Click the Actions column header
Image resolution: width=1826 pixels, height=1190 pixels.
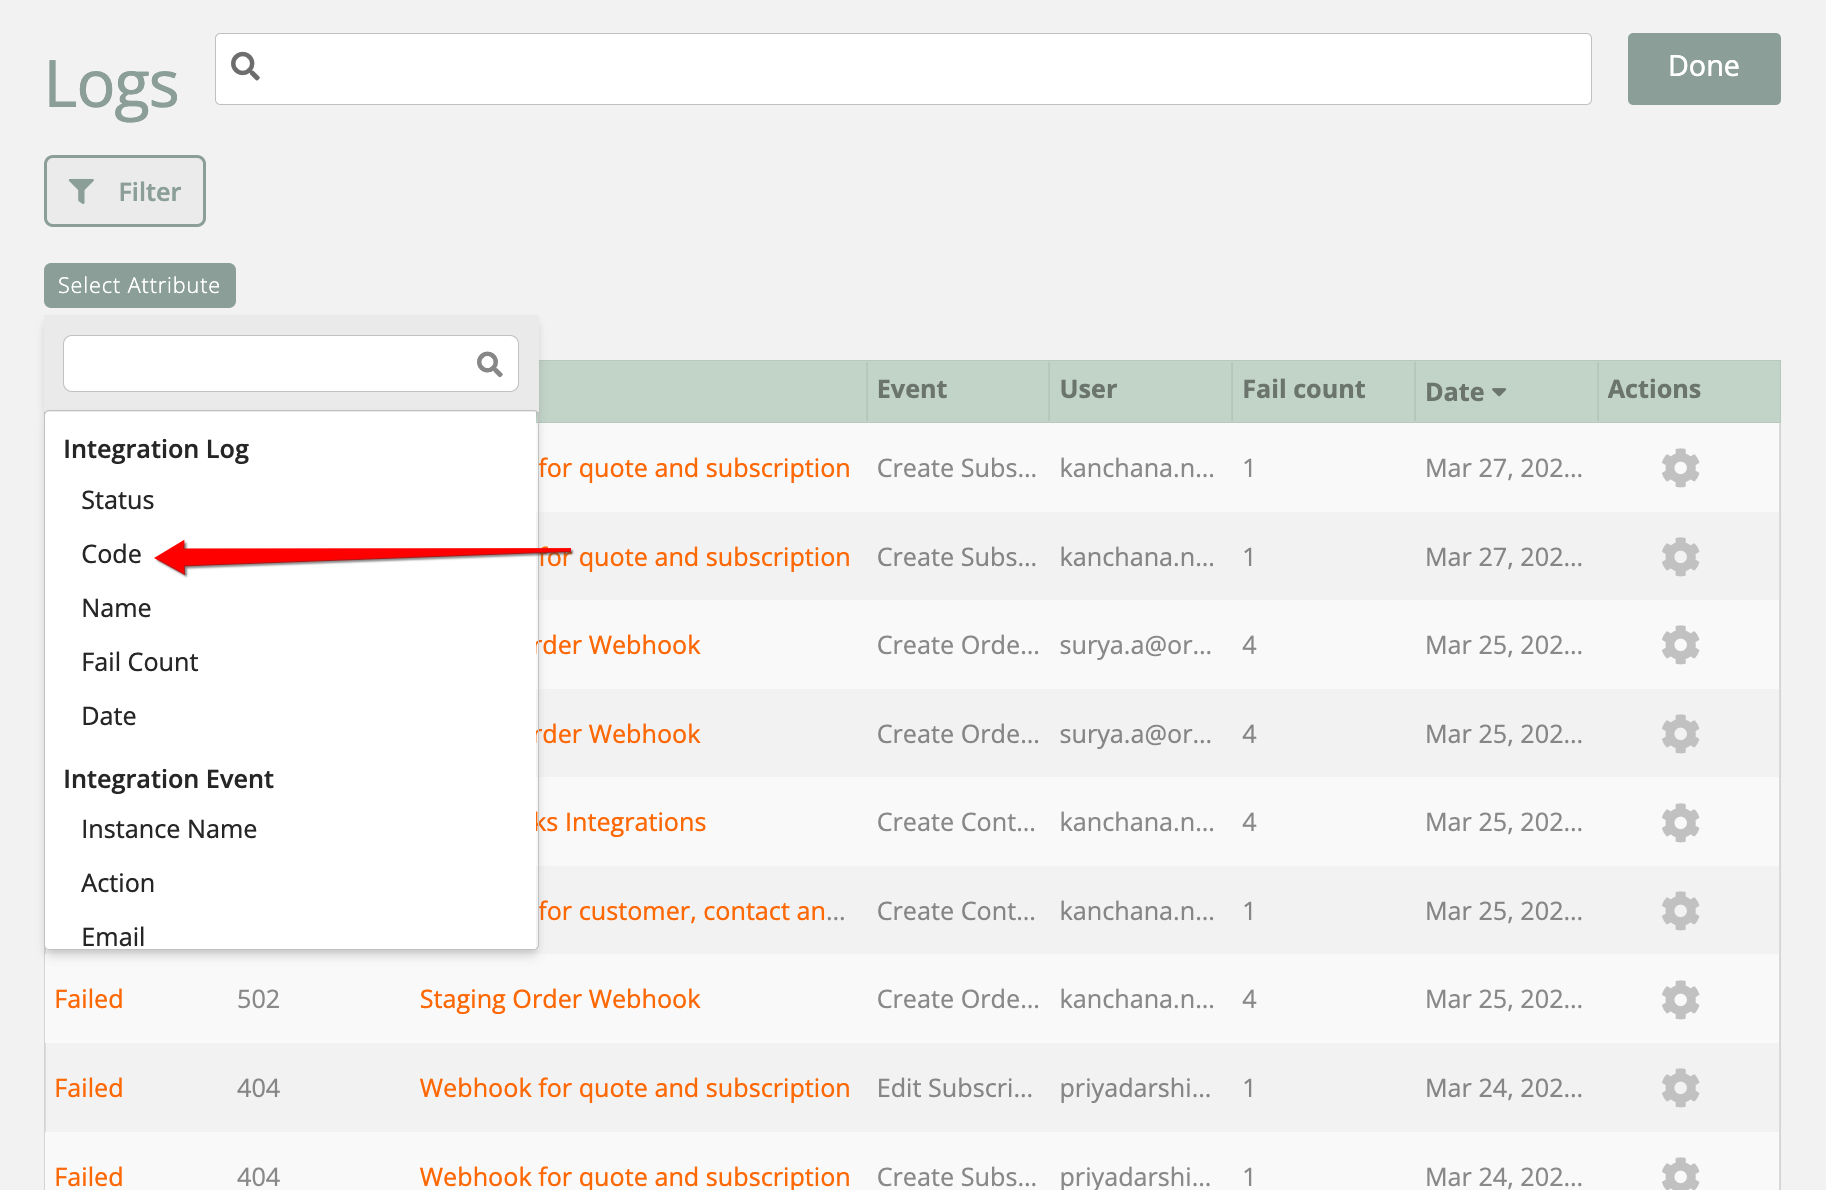click(1654, 390)
